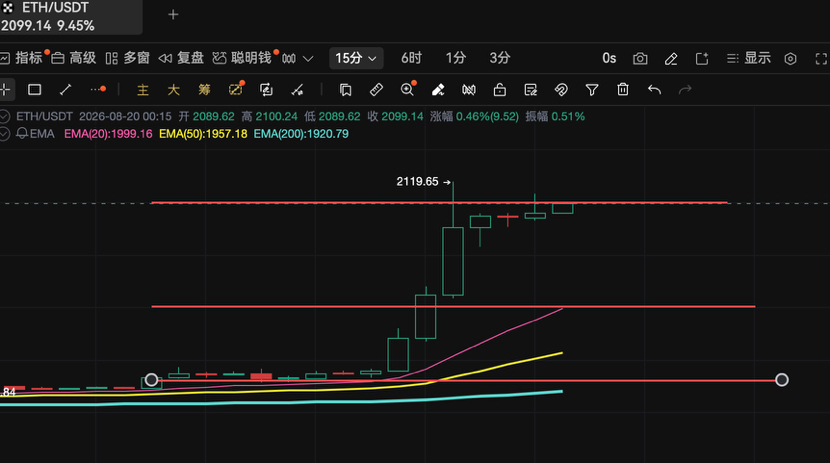Toggle fullscreen mode icon
Image resolution: width=830 pixels, height=463 pixels.
[821, 59]
